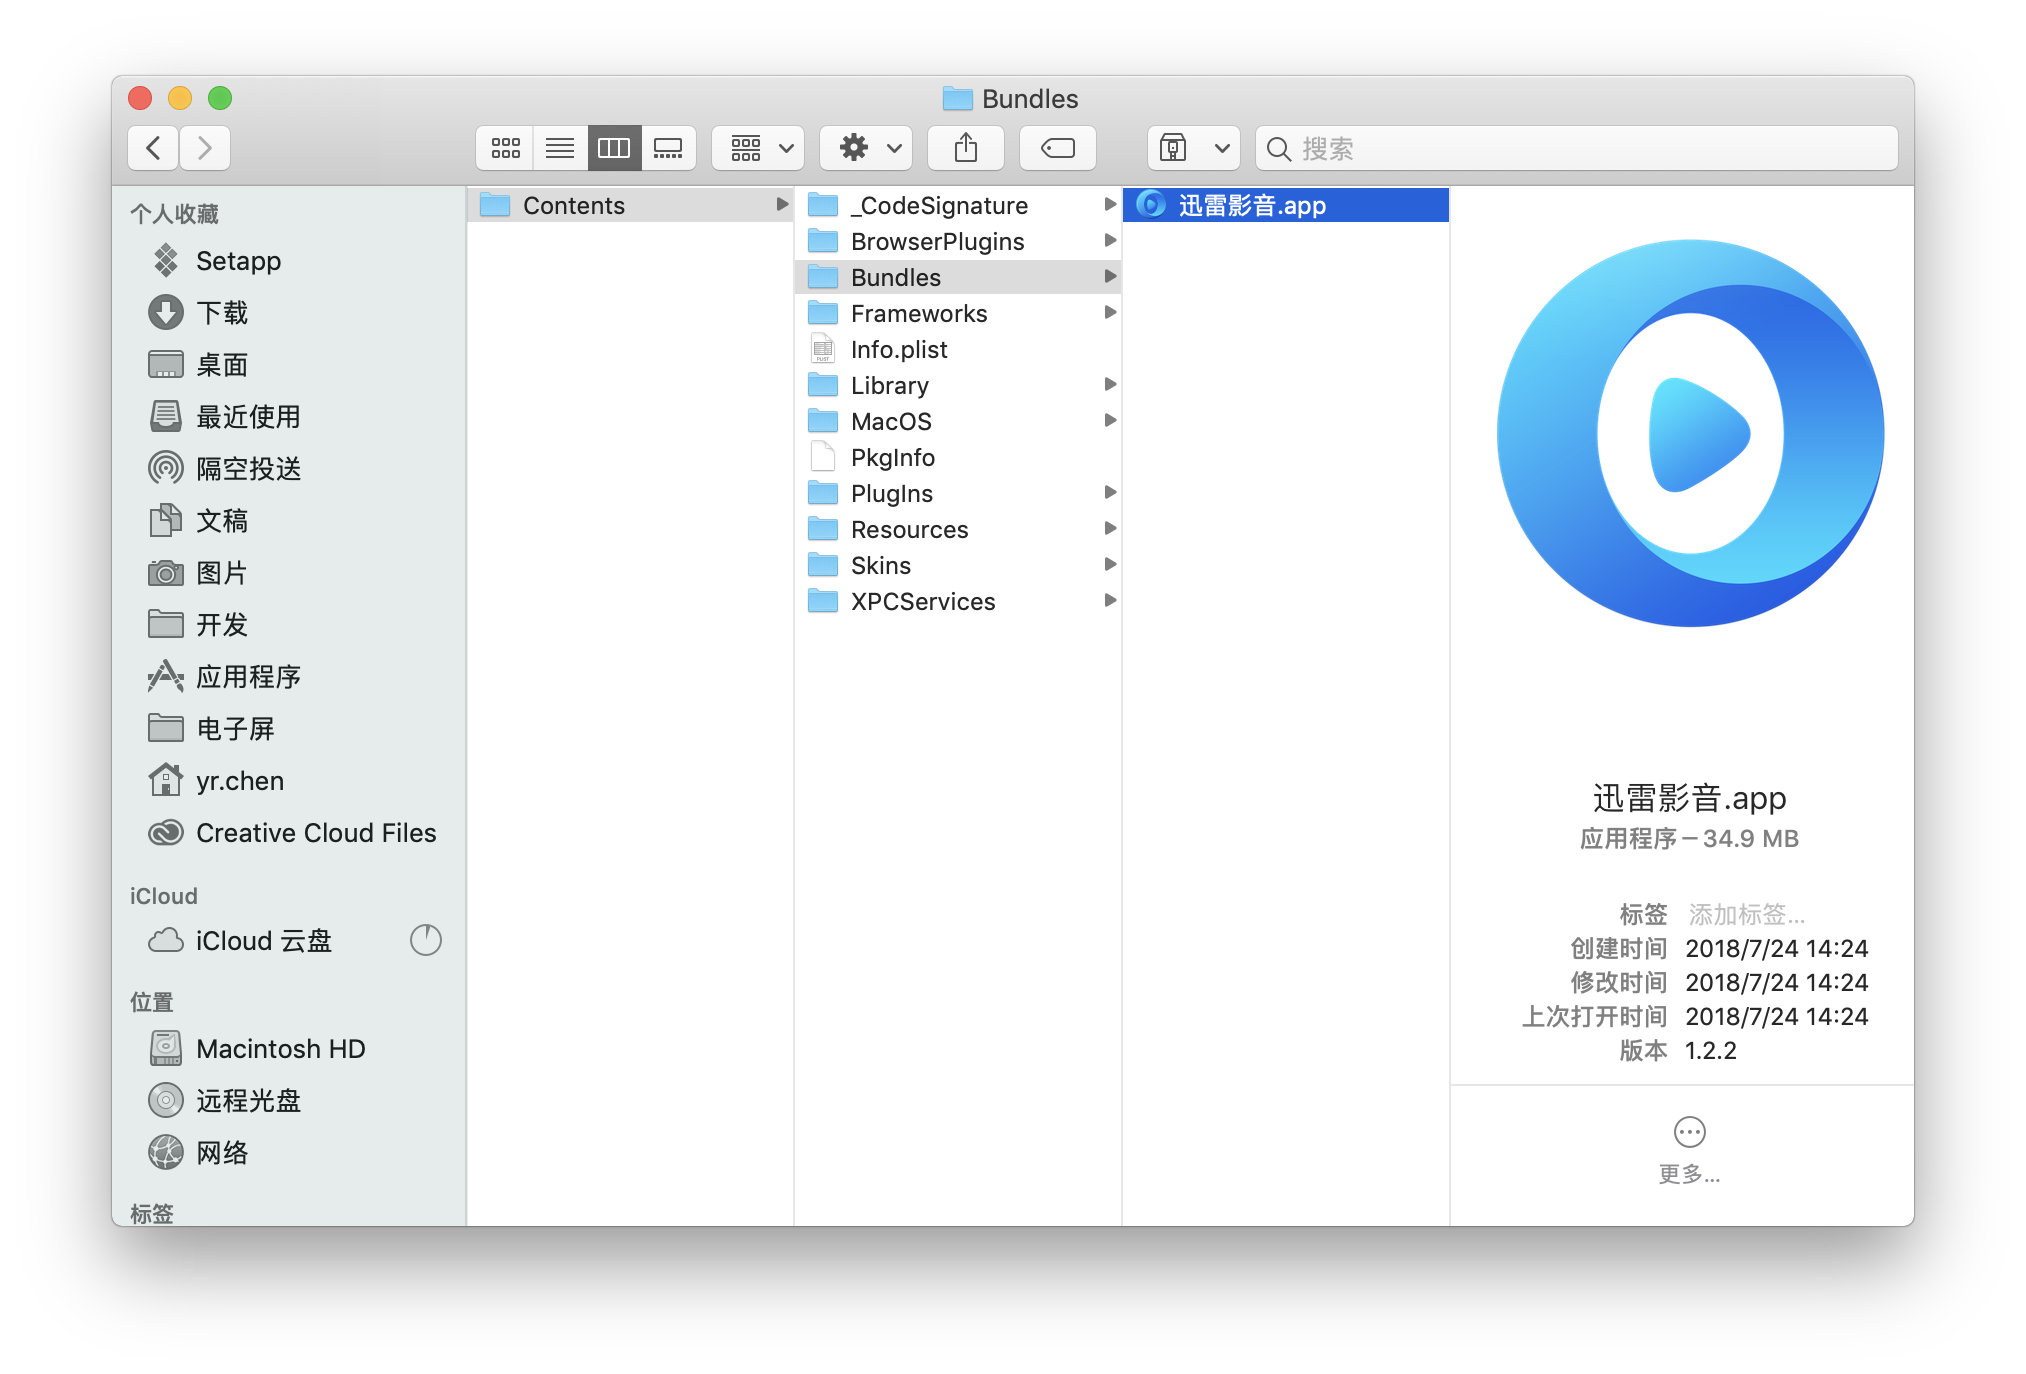Switch to gallery view mode
Viewport: 2026px width, 1374px height.
click(668, 148)
